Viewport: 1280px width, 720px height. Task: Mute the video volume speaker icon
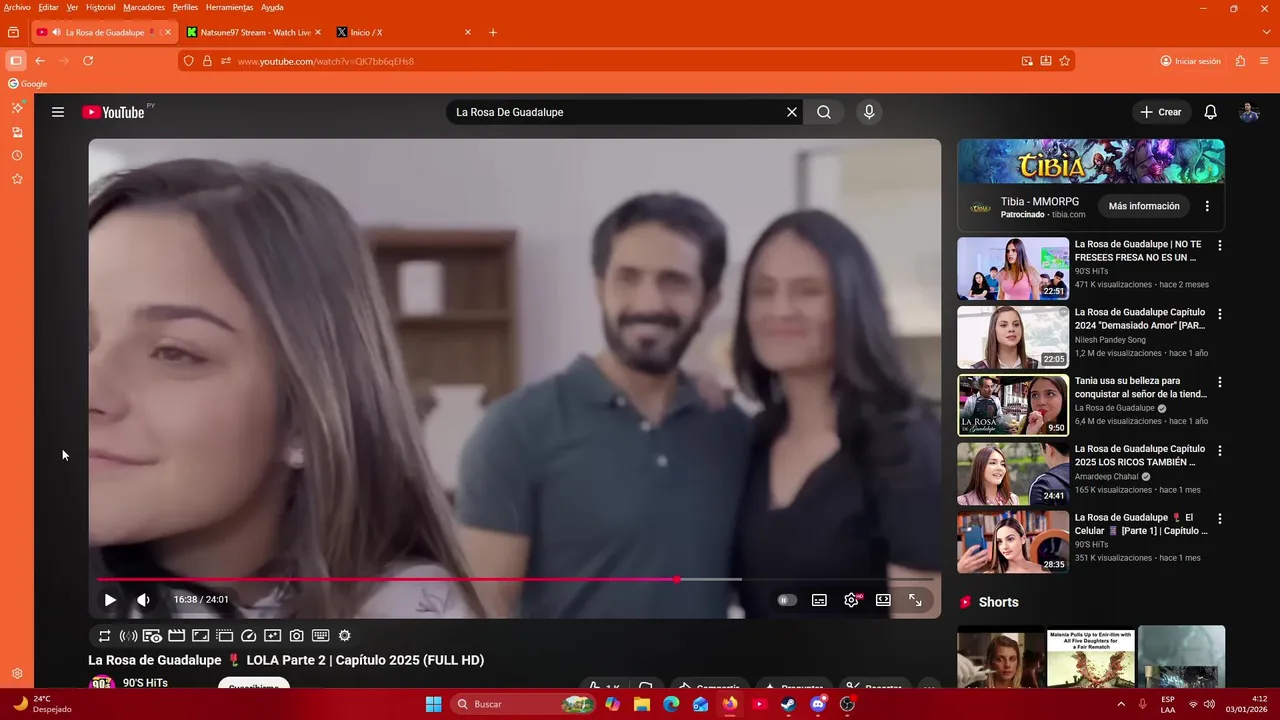[143, 600]
